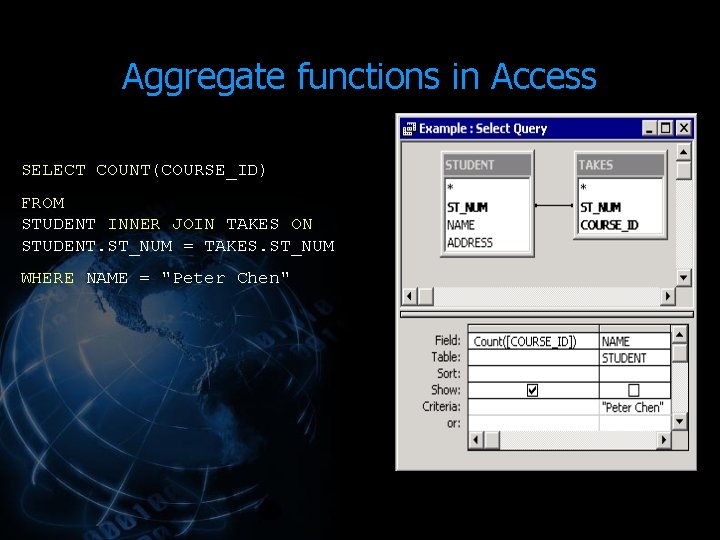Viewport: 720px width, 540px height.
Task: Click Sort cell under Count([COURSE_ID]) column
Action: [534, 374]
